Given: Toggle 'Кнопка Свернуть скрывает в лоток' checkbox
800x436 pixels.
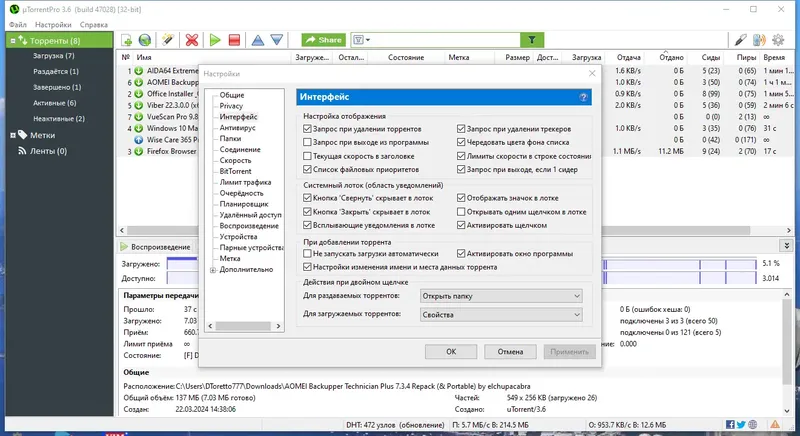Looking at the screenshot, I should (307, 198).
